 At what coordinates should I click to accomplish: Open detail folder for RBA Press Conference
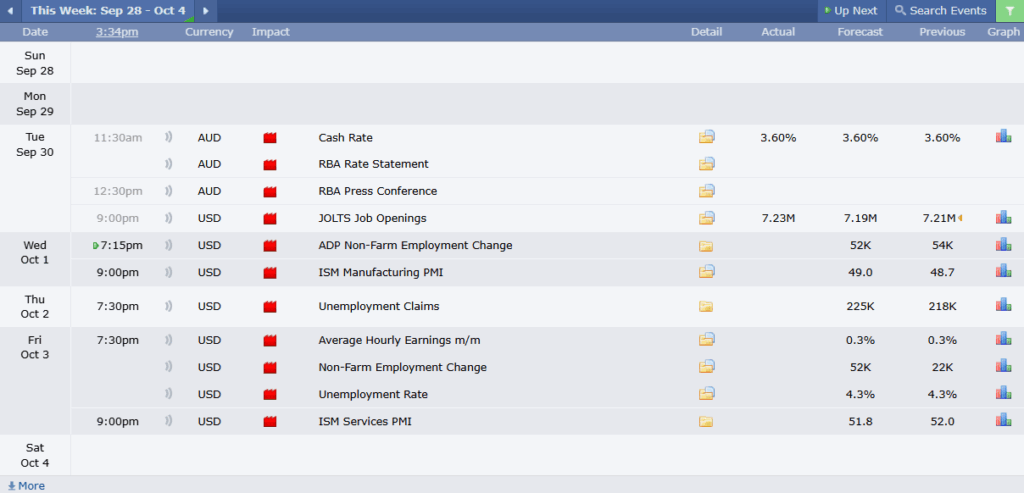[707, 191]
